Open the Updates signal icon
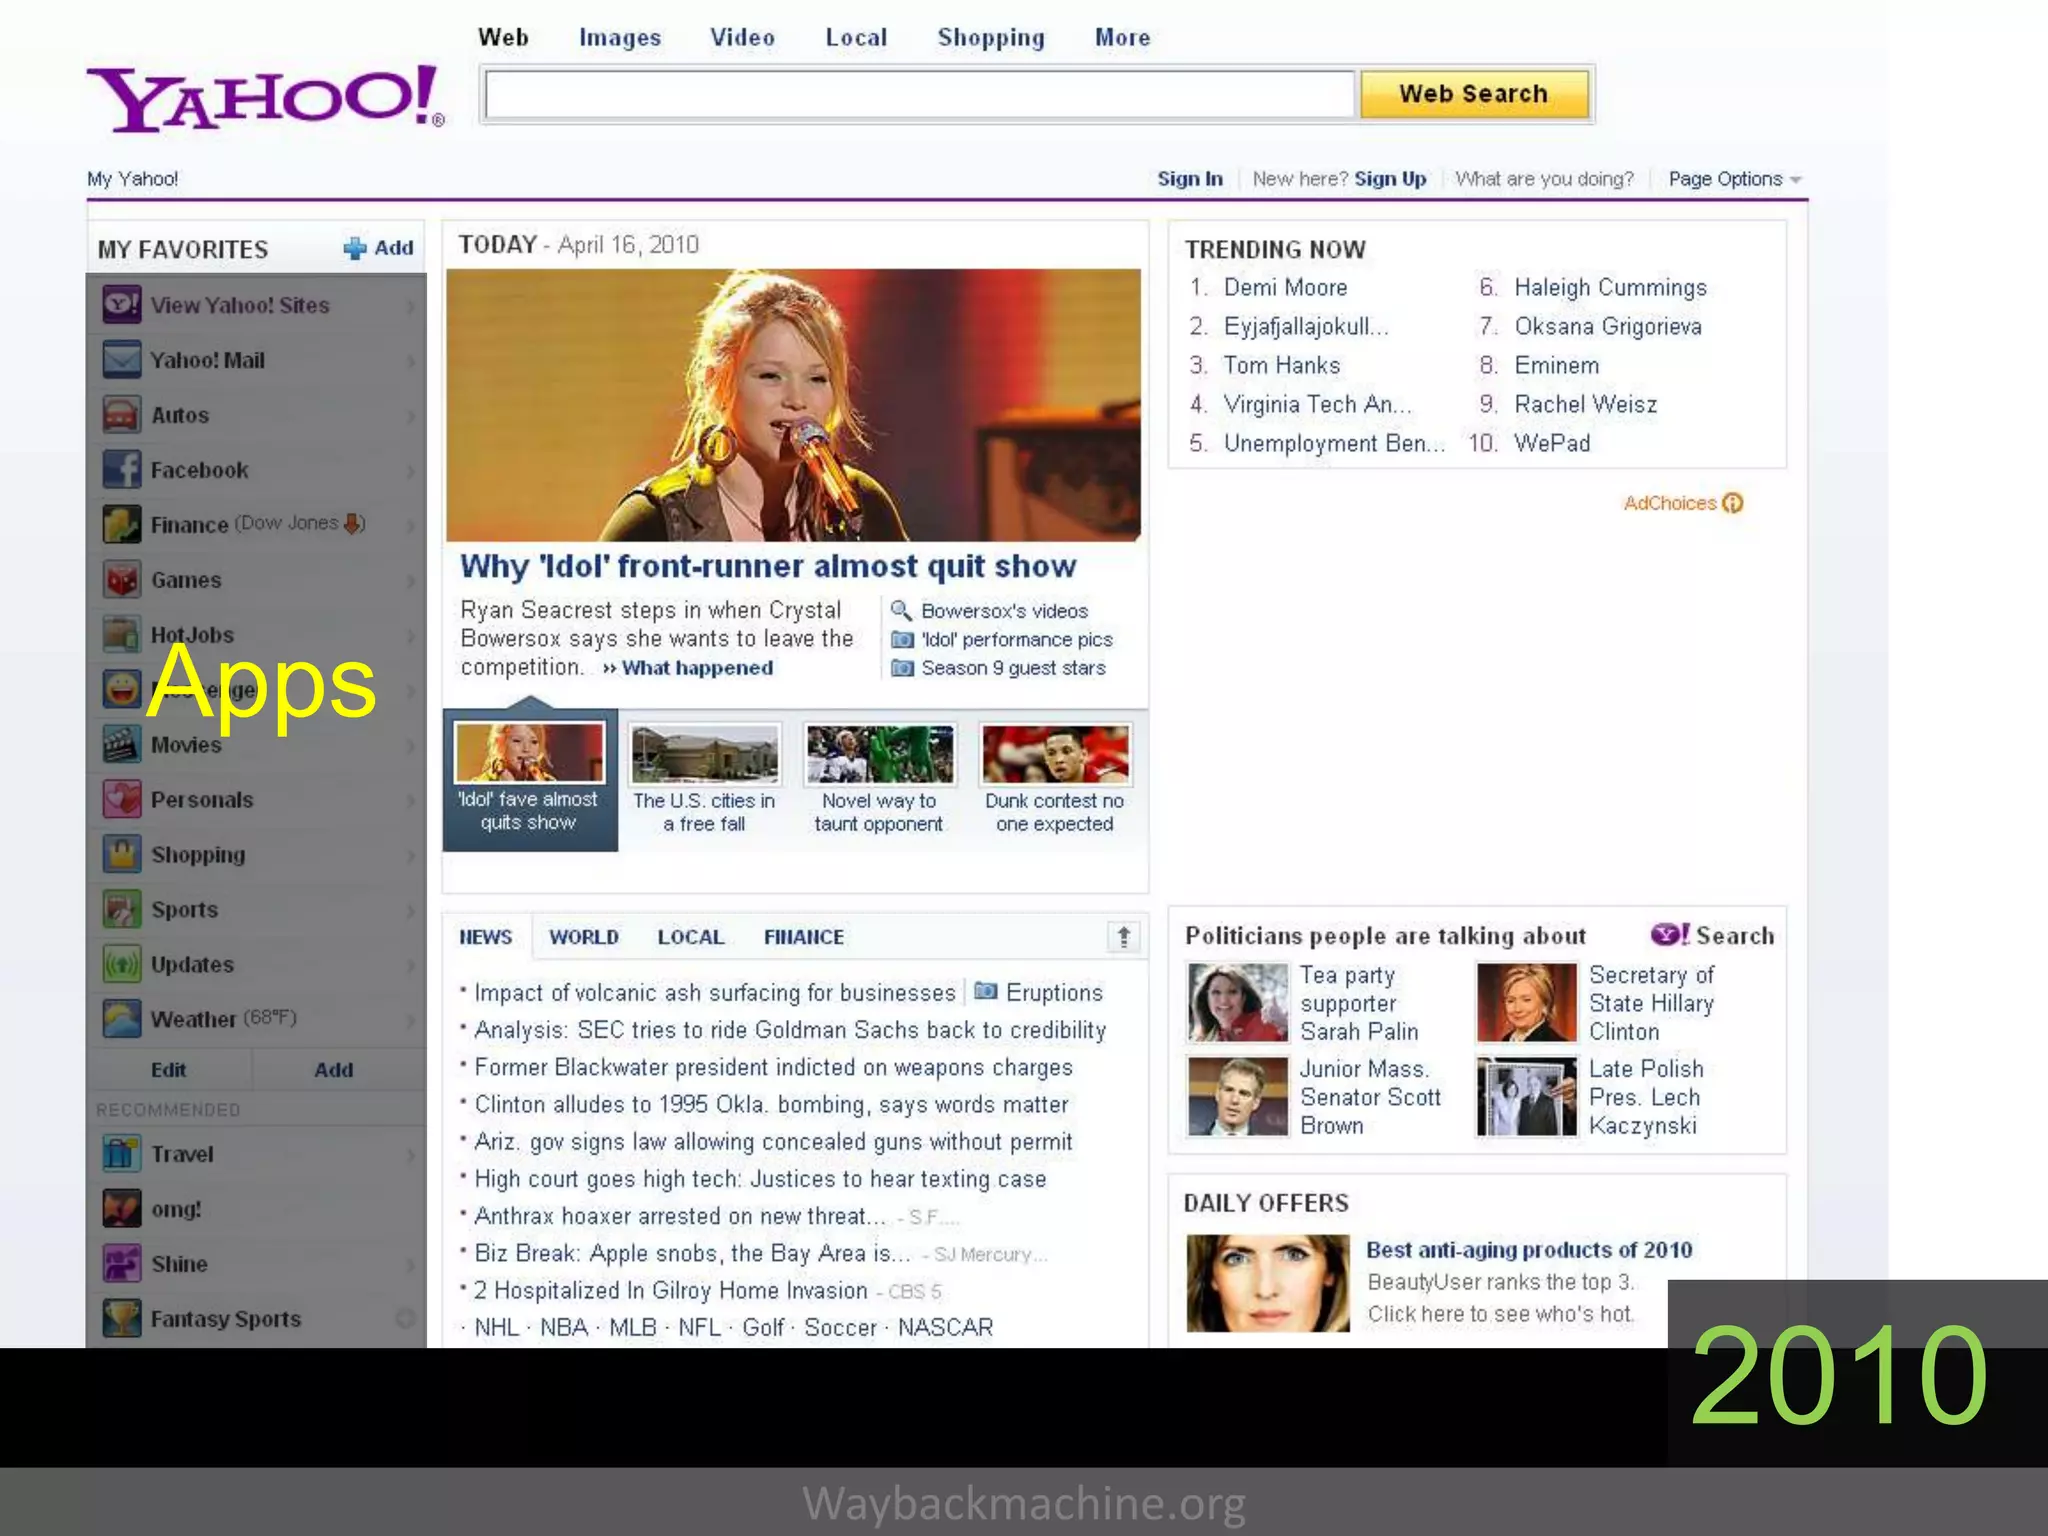The image size is (2048, 1536). click(122, 965)
